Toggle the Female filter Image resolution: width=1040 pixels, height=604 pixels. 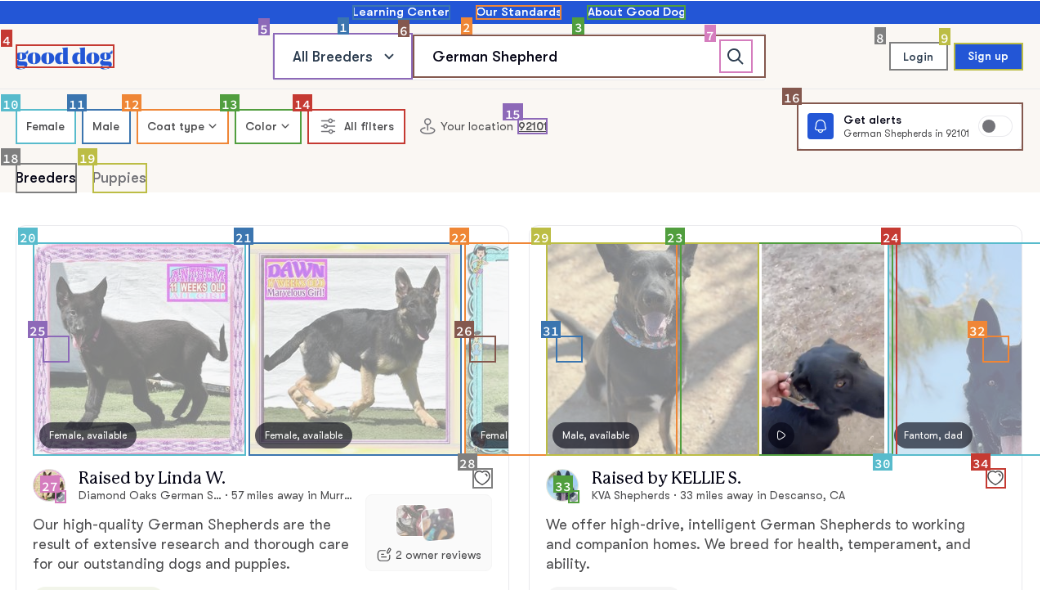click(x=44, y=126)
